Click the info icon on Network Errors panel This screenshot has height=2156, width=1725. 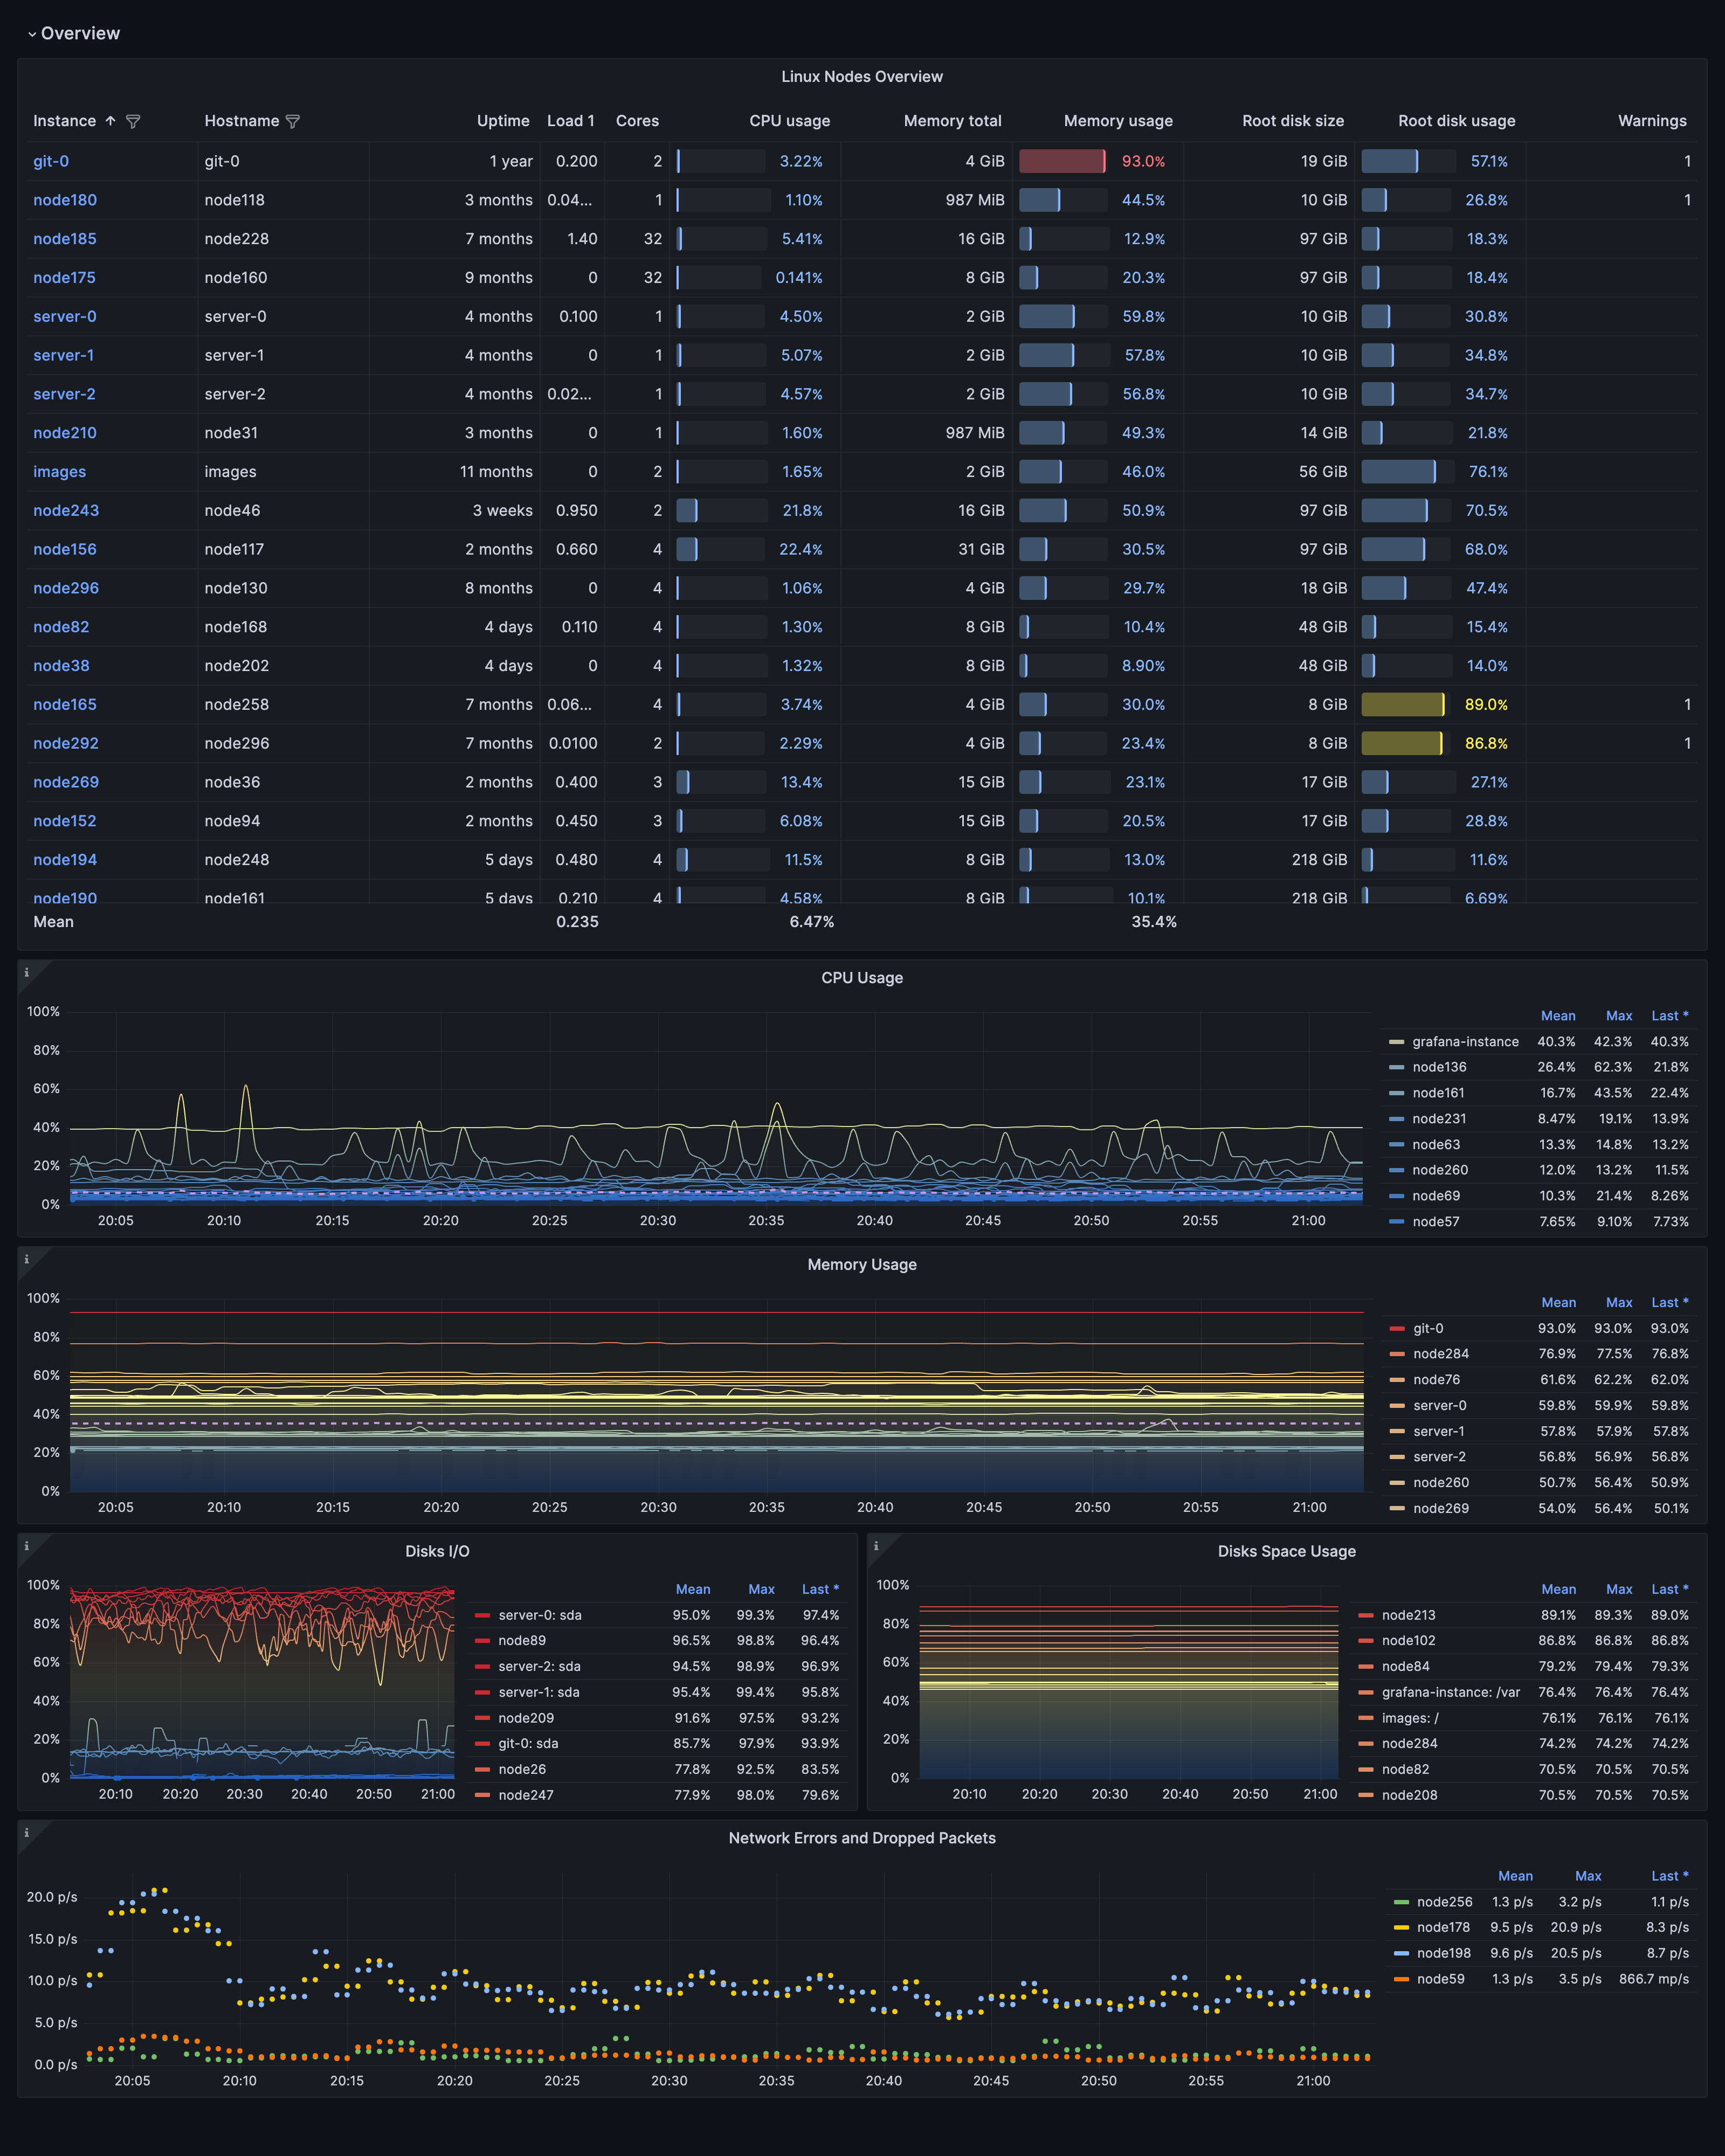27,1833
